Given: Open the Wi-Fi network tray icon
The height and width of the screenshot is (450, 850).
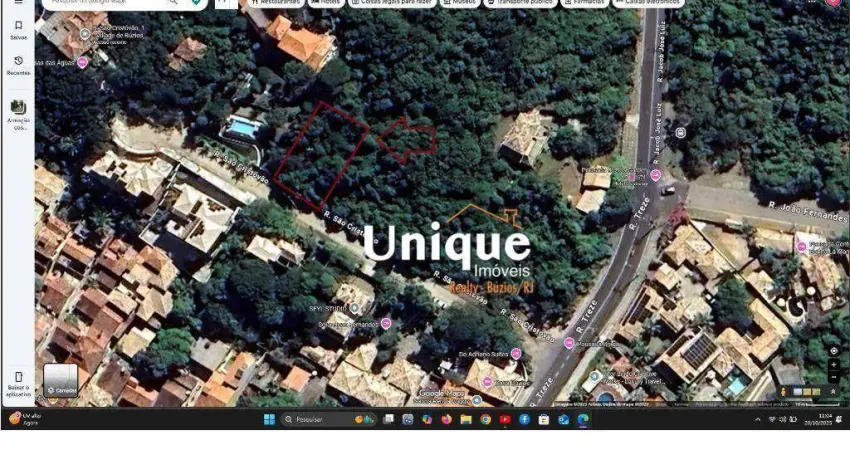Looking at the screenshot, I should click(x=772, y=419).
